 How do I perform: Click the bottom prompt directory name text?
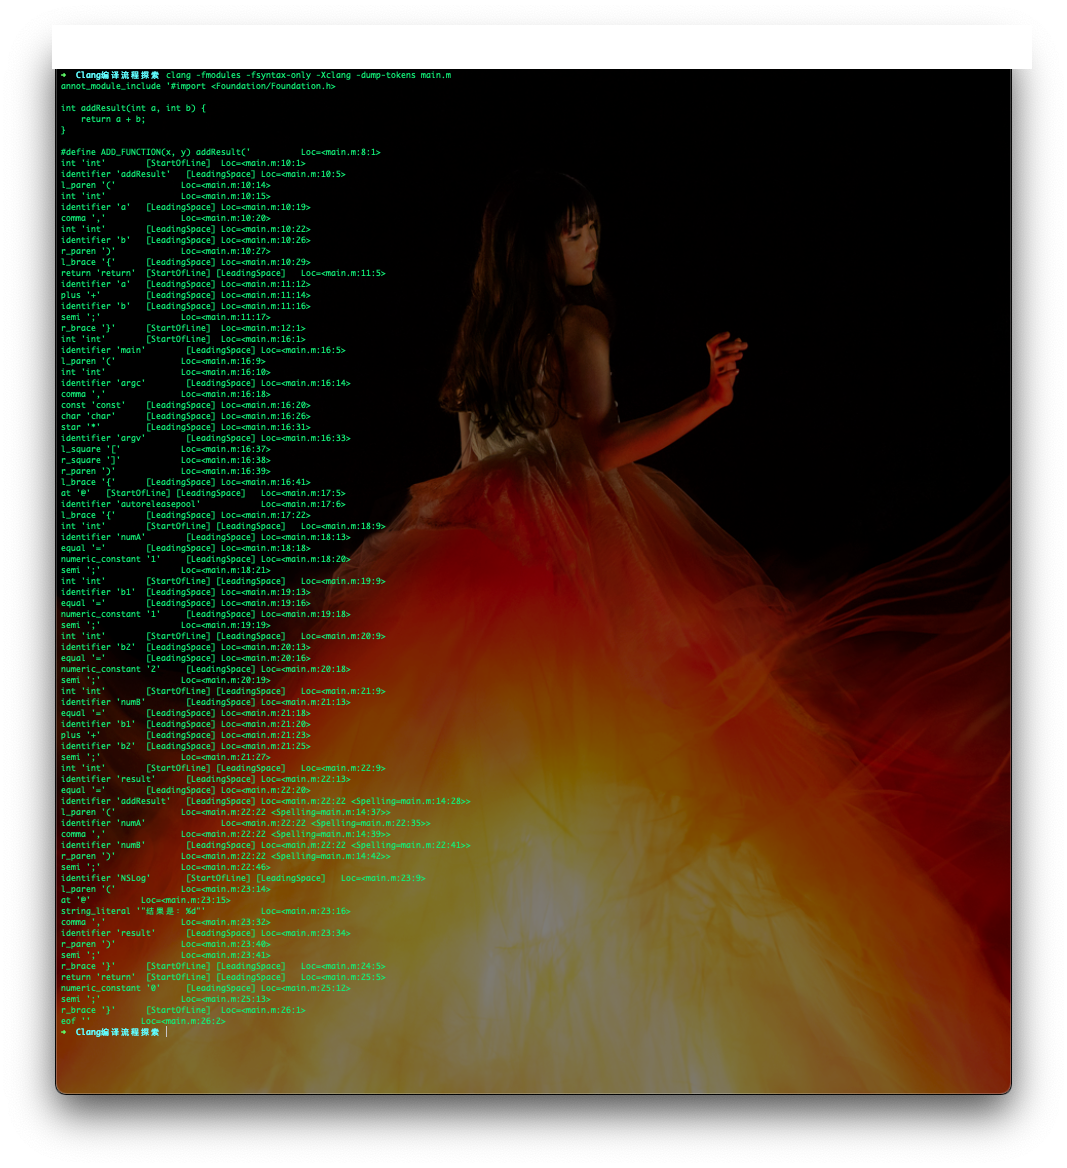[118, 1032]
